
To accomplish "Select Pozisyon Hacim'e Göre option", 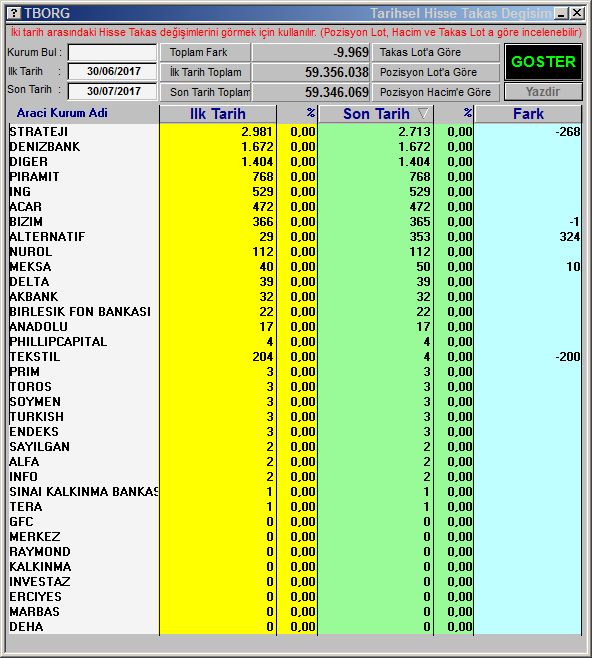I will pos(436,92).
